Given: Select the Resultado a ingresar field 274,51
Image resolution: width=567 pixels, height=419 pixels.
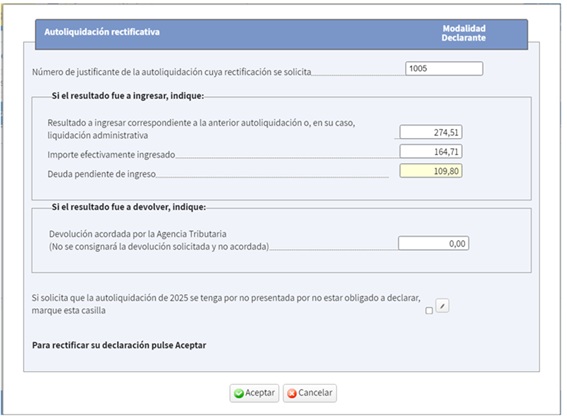Looking at the screenshot, I should [431, 132].
